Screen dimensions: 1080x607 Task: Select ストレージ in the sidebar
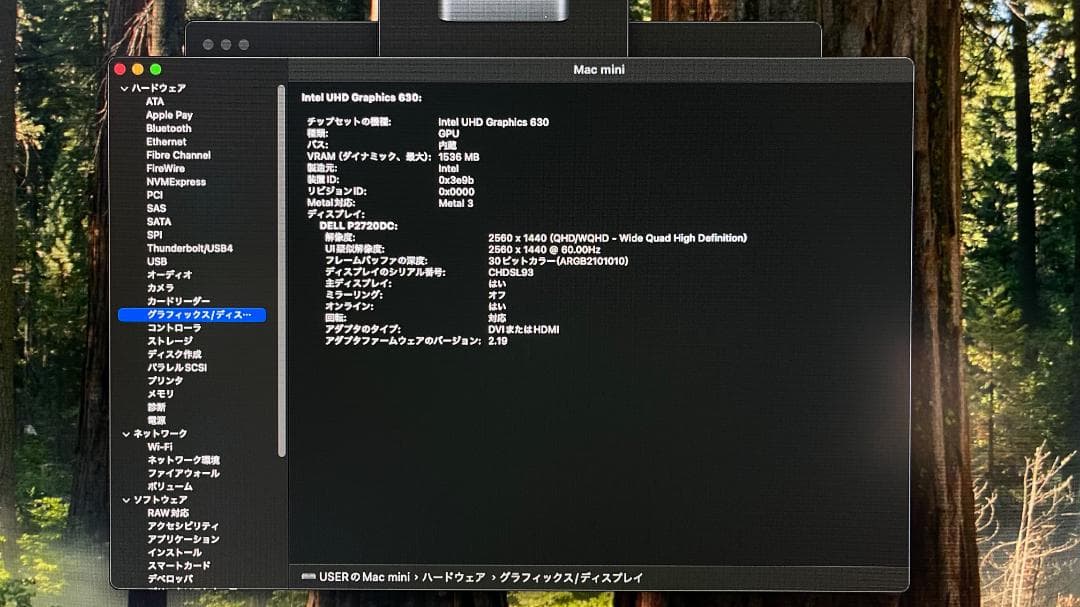coord(170,341)
